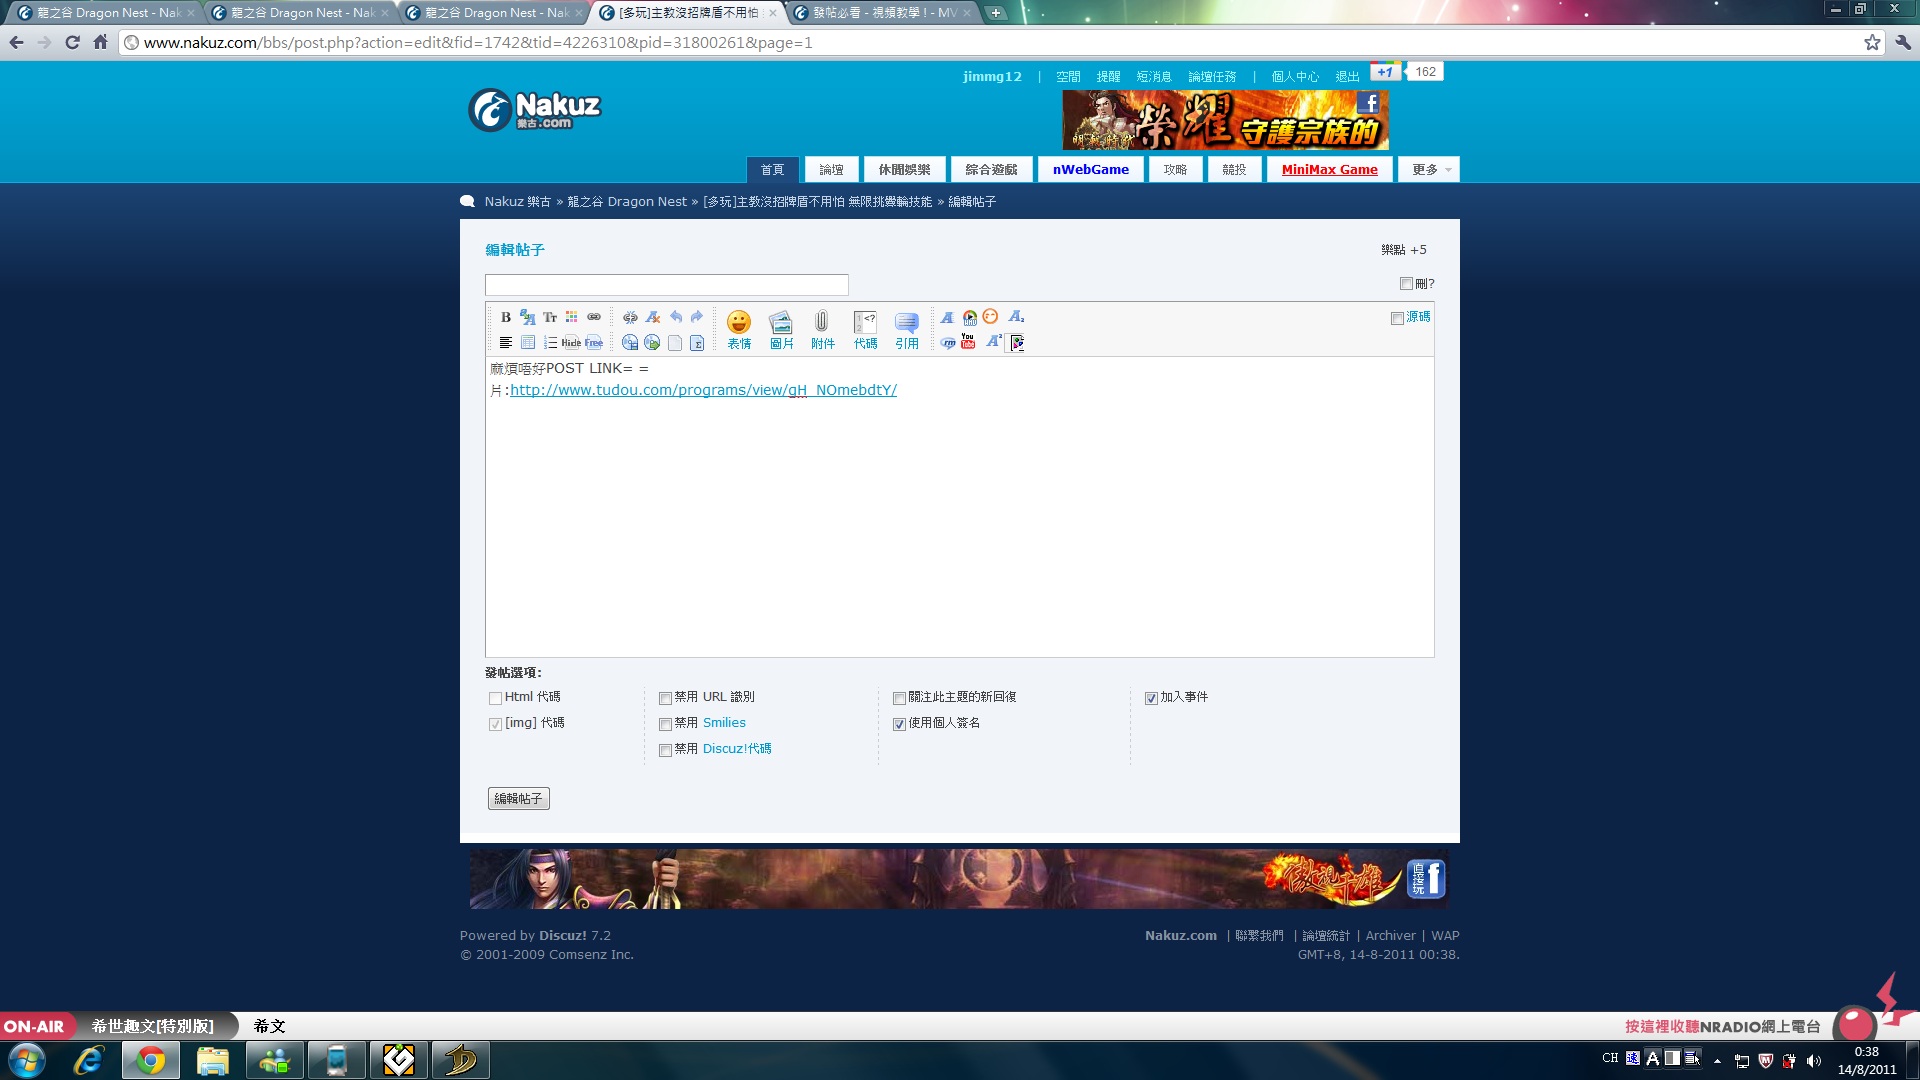
Task: Click the YouTube embed icon
Action: pos(968,342)
